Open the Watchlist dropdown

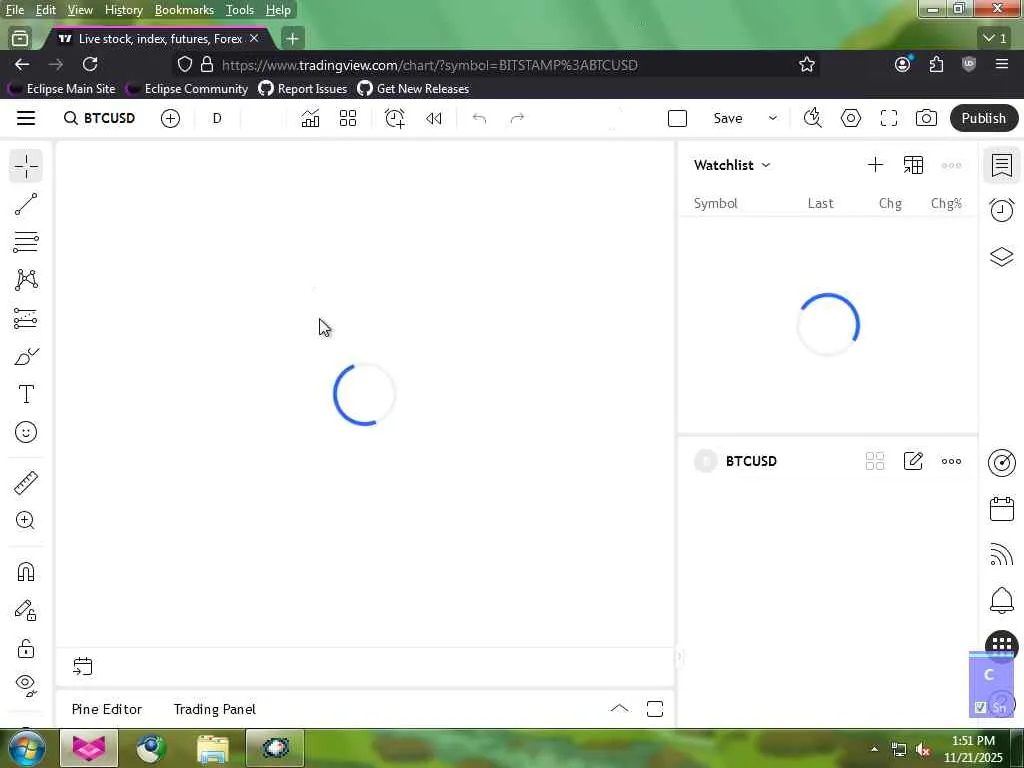tap(732, 165)
